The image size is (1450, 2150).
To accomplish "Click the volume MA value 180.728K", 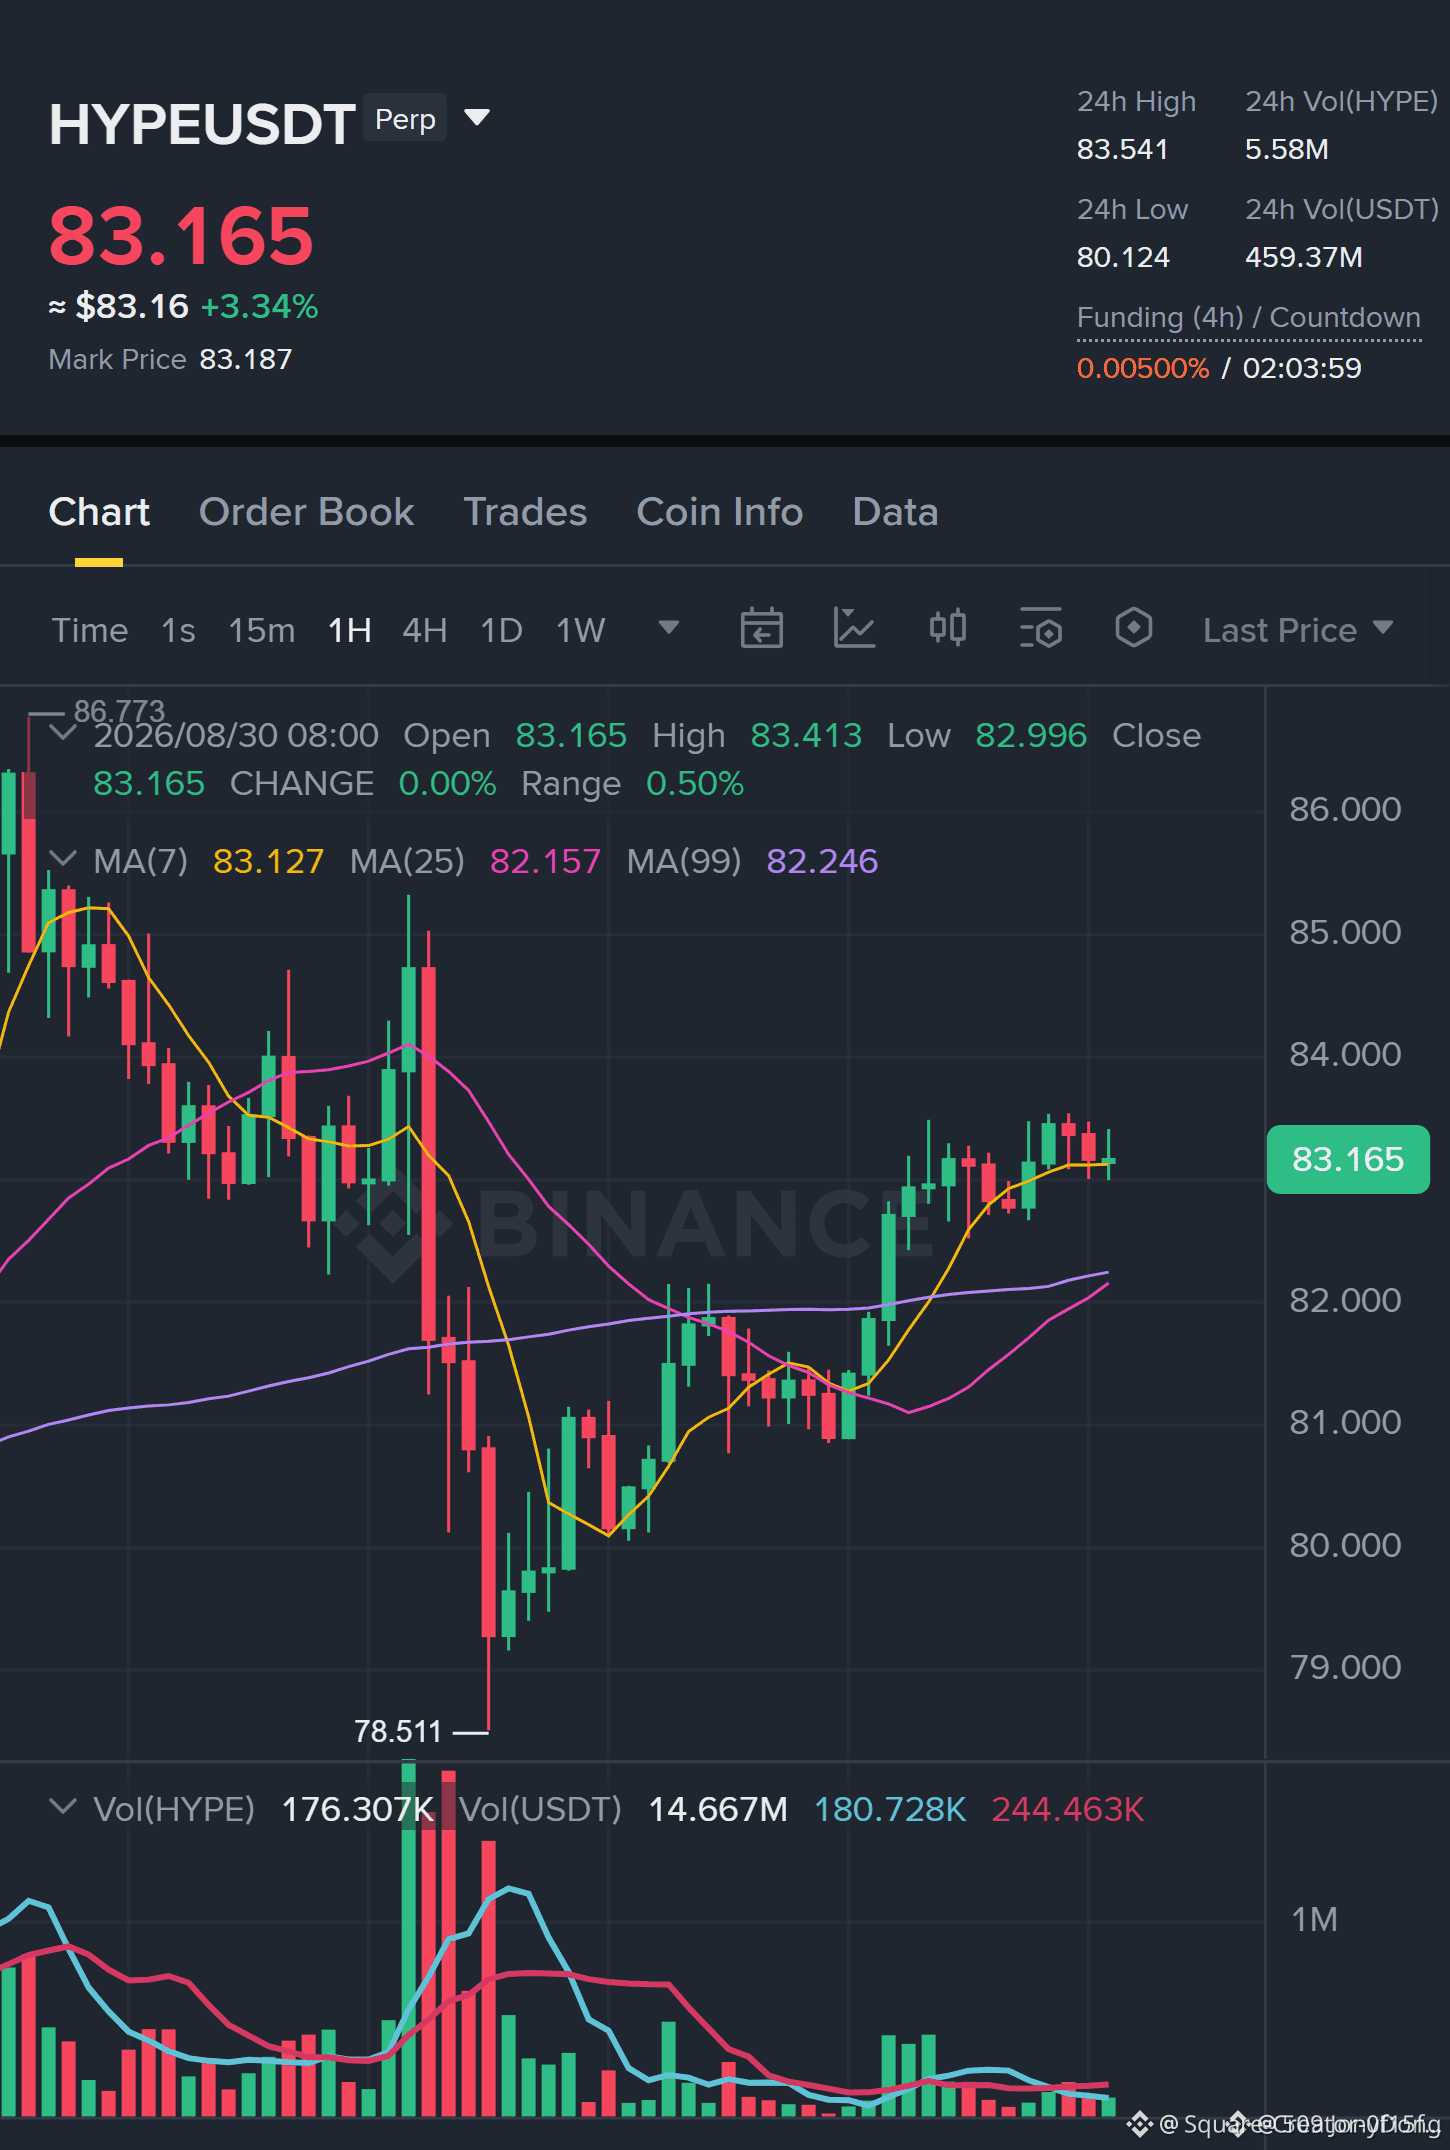I will coord(890,1809).
